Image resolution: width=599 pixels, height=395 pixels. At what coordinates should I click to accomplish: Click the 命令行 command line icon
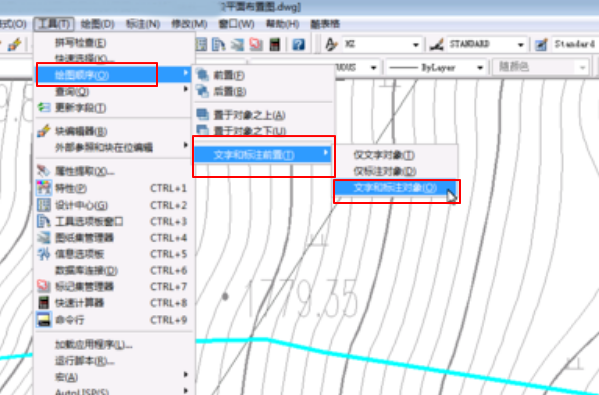coord(44,319)
